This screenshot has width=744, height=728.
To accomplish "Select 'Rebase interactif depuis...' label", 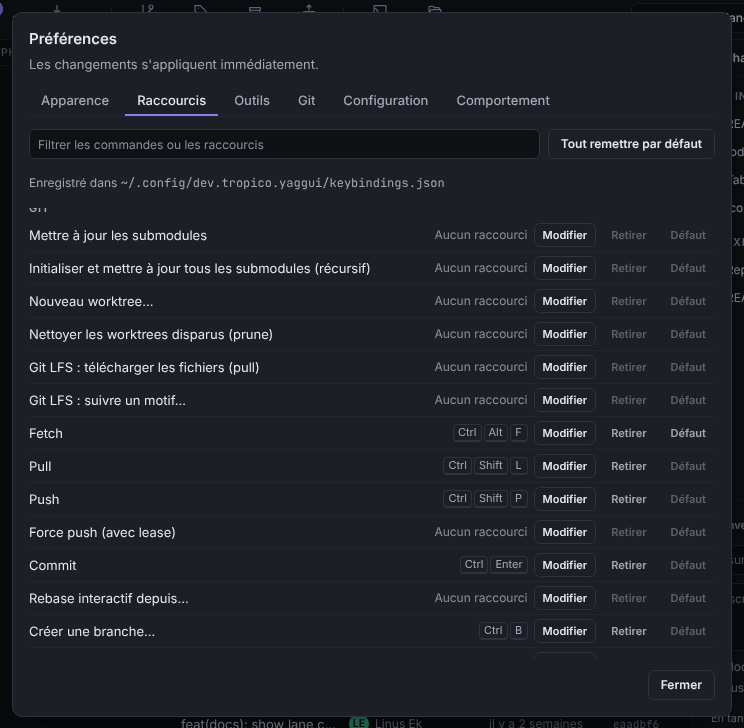I will point(109,598).
